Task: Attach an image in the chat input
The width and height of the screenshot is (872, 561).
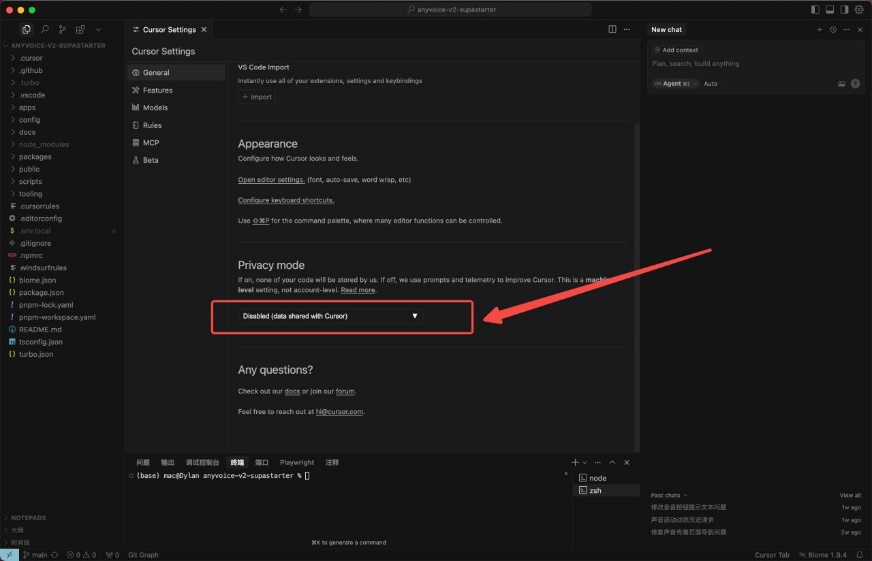Action: [842, 84]
